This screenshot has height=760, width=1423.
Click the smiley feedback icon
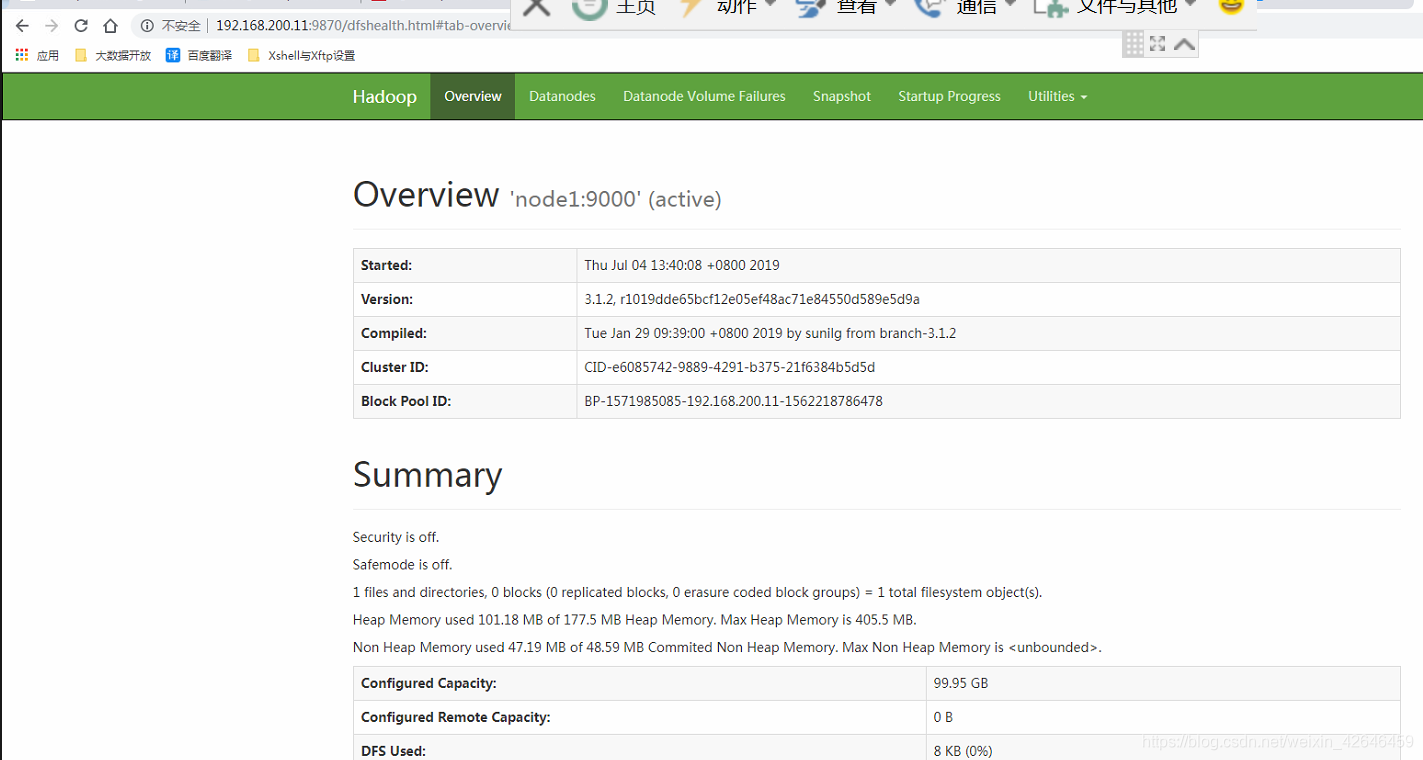point(1231,5)
